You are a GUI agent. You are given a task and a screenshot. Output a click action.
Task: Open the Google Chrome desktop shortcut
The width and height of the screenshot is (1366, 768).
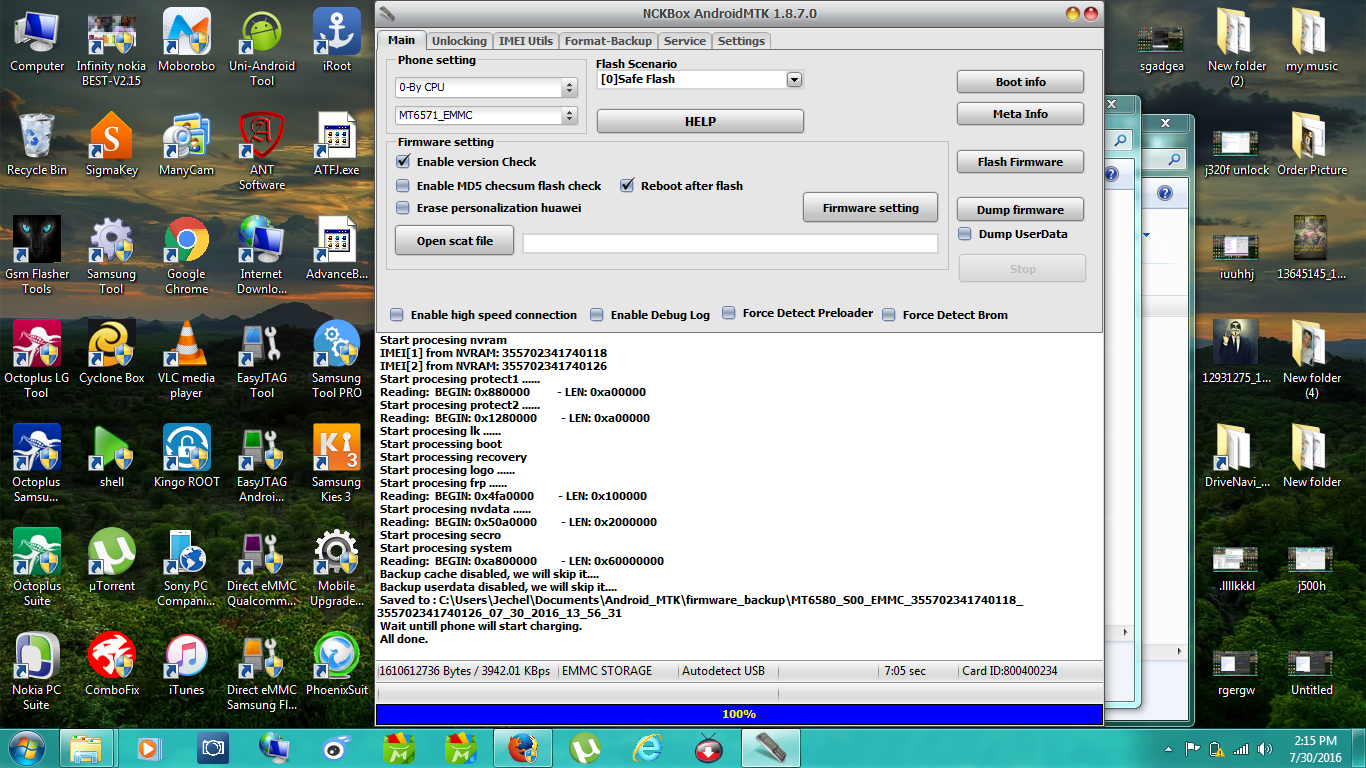pos(186,242)
